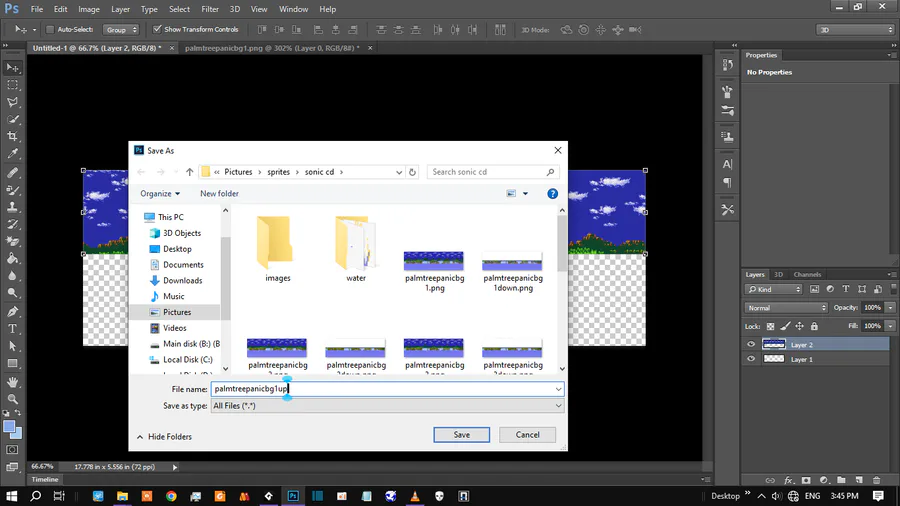Select the Dodge tool
900x506 pixels.
point(13,293)
